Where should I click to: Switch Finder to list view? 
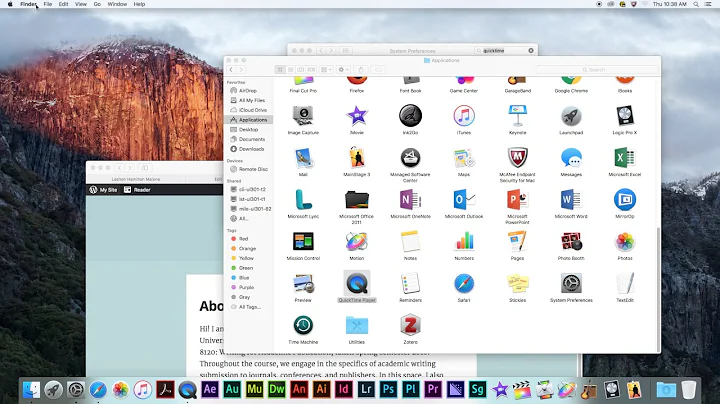(290, 70)
